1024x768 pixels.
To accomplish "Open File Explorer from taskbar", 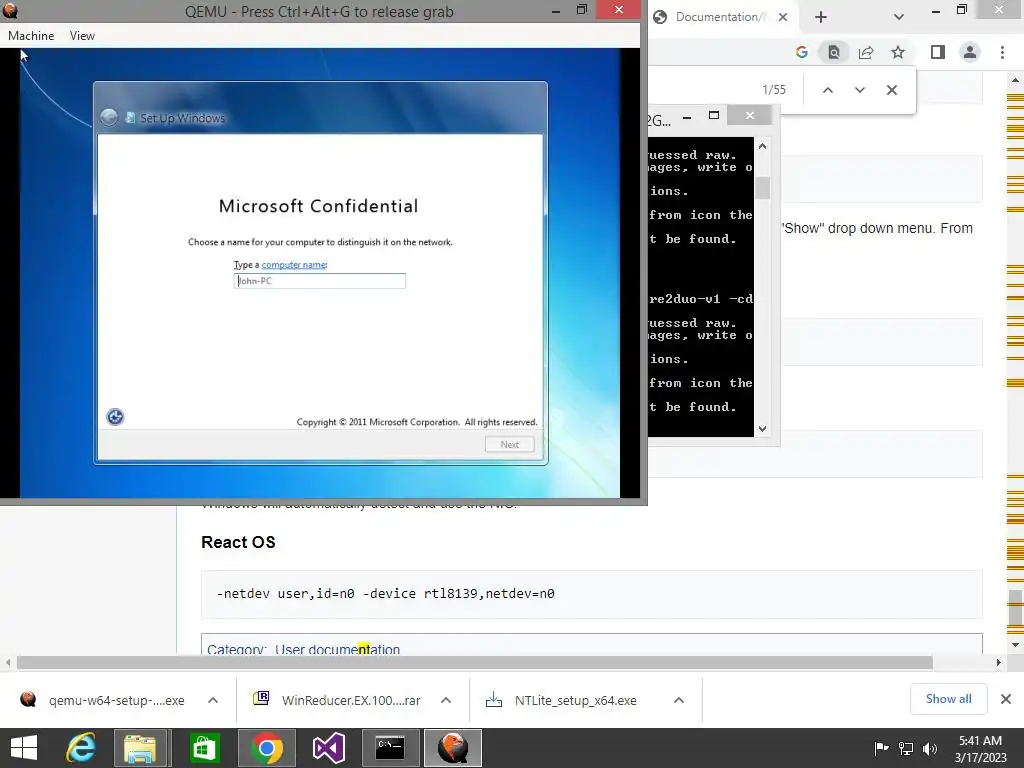I will (140, 748).
